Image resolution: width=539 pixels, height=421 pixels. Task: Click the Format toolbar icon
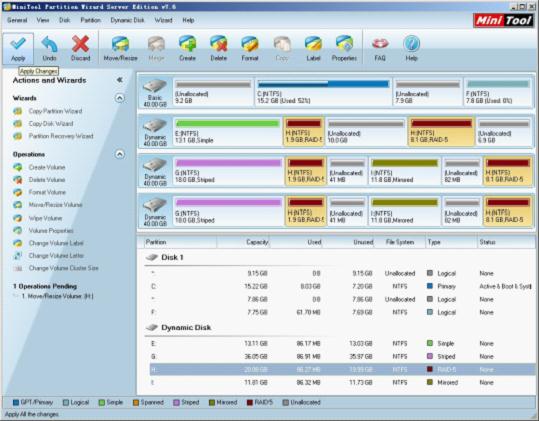click(x=250, y=44)
